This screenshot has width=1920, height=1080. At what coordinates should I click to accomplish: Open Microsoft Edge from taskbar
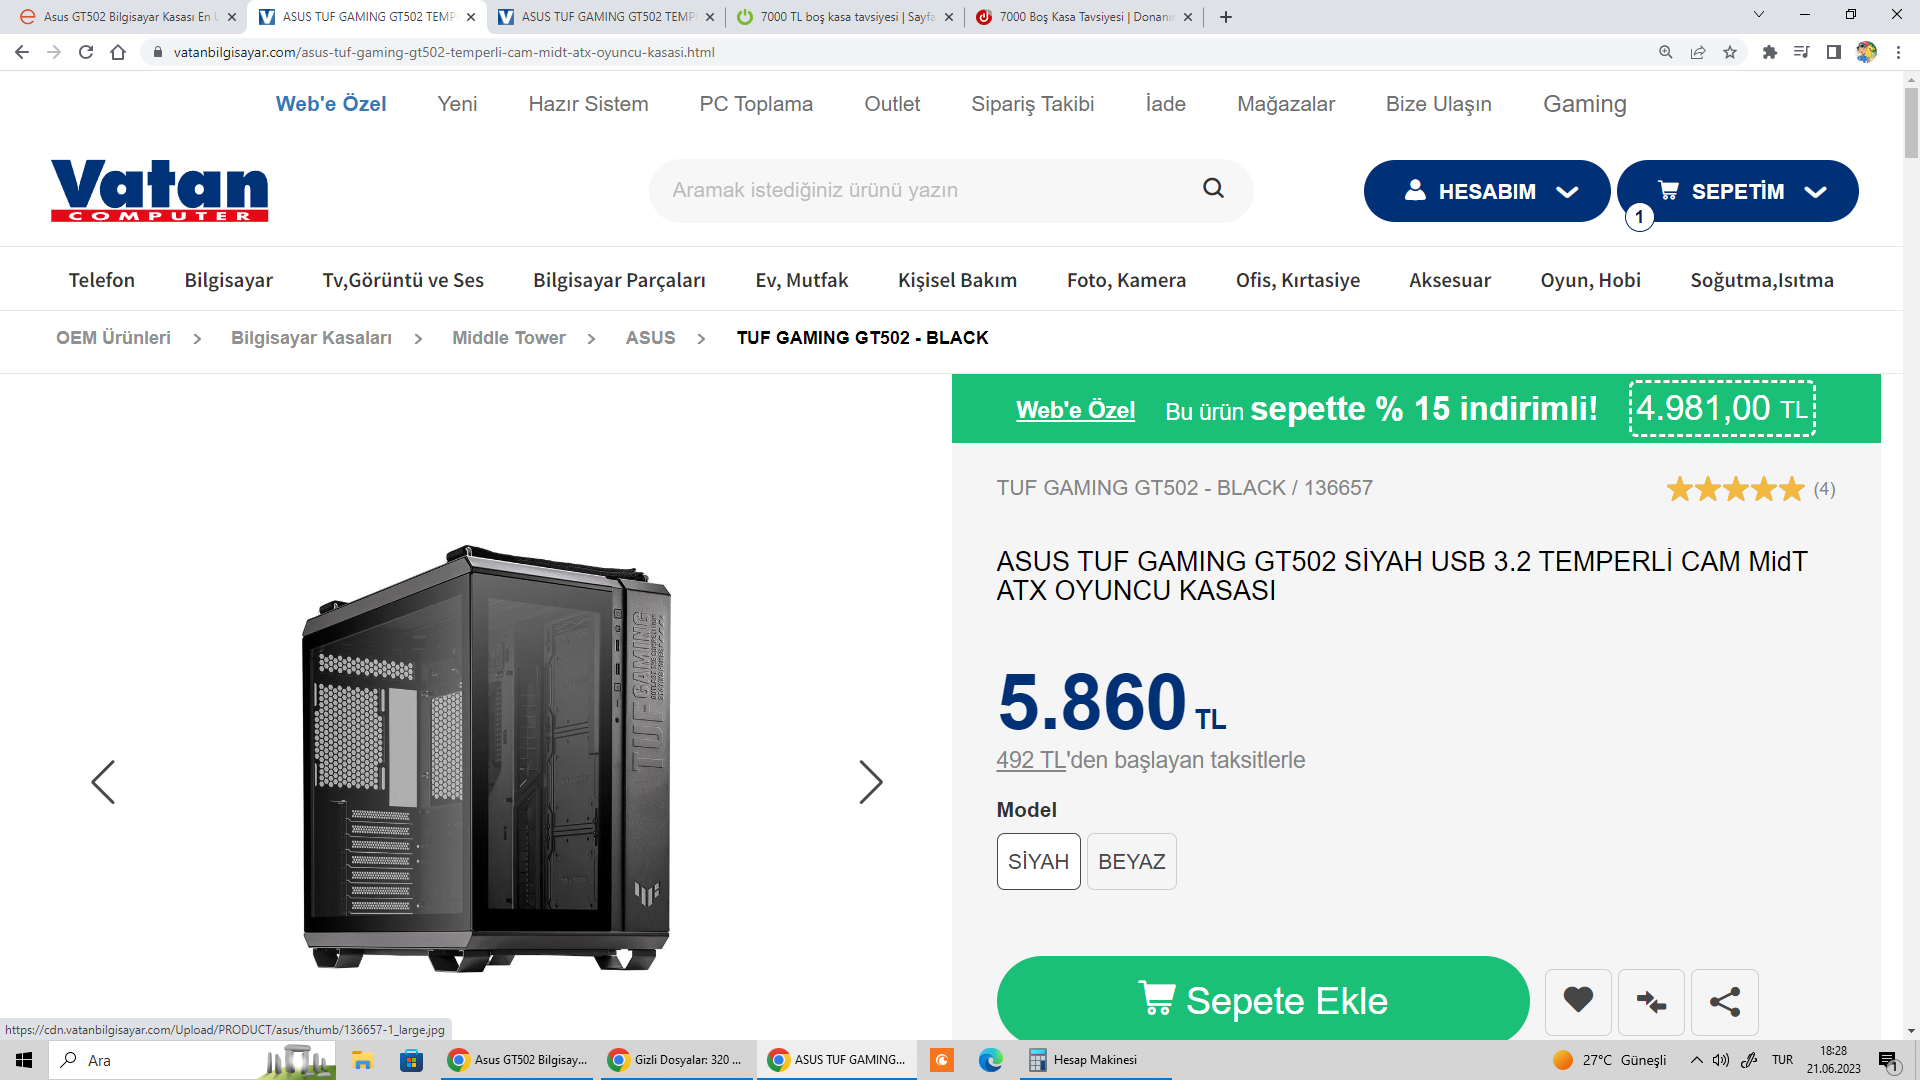990,1060
